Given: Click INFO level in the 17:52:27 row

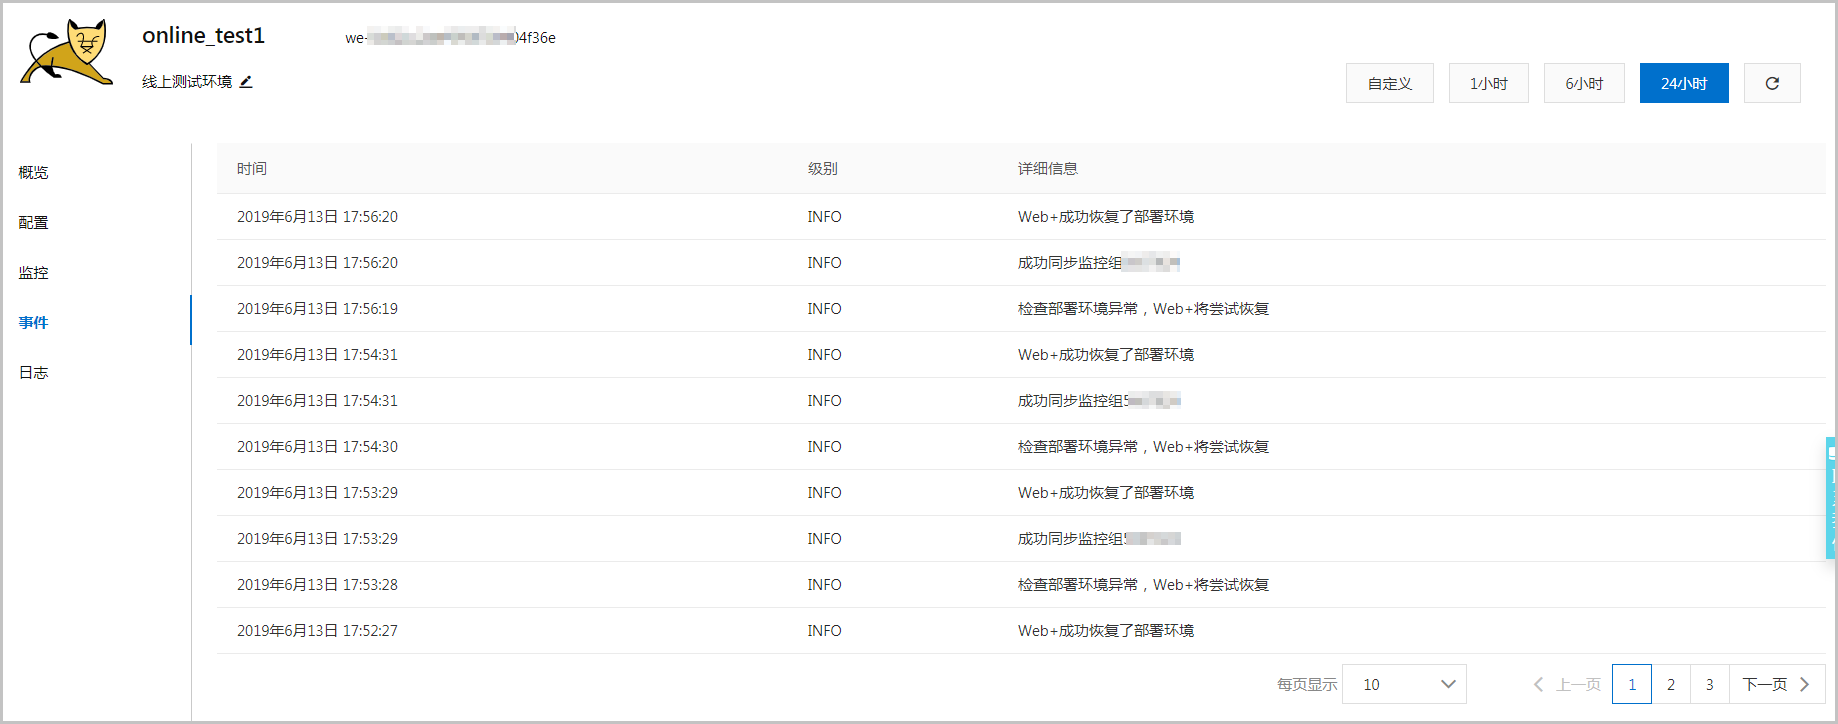Looking at the screenshot, I should pos(824,630).
